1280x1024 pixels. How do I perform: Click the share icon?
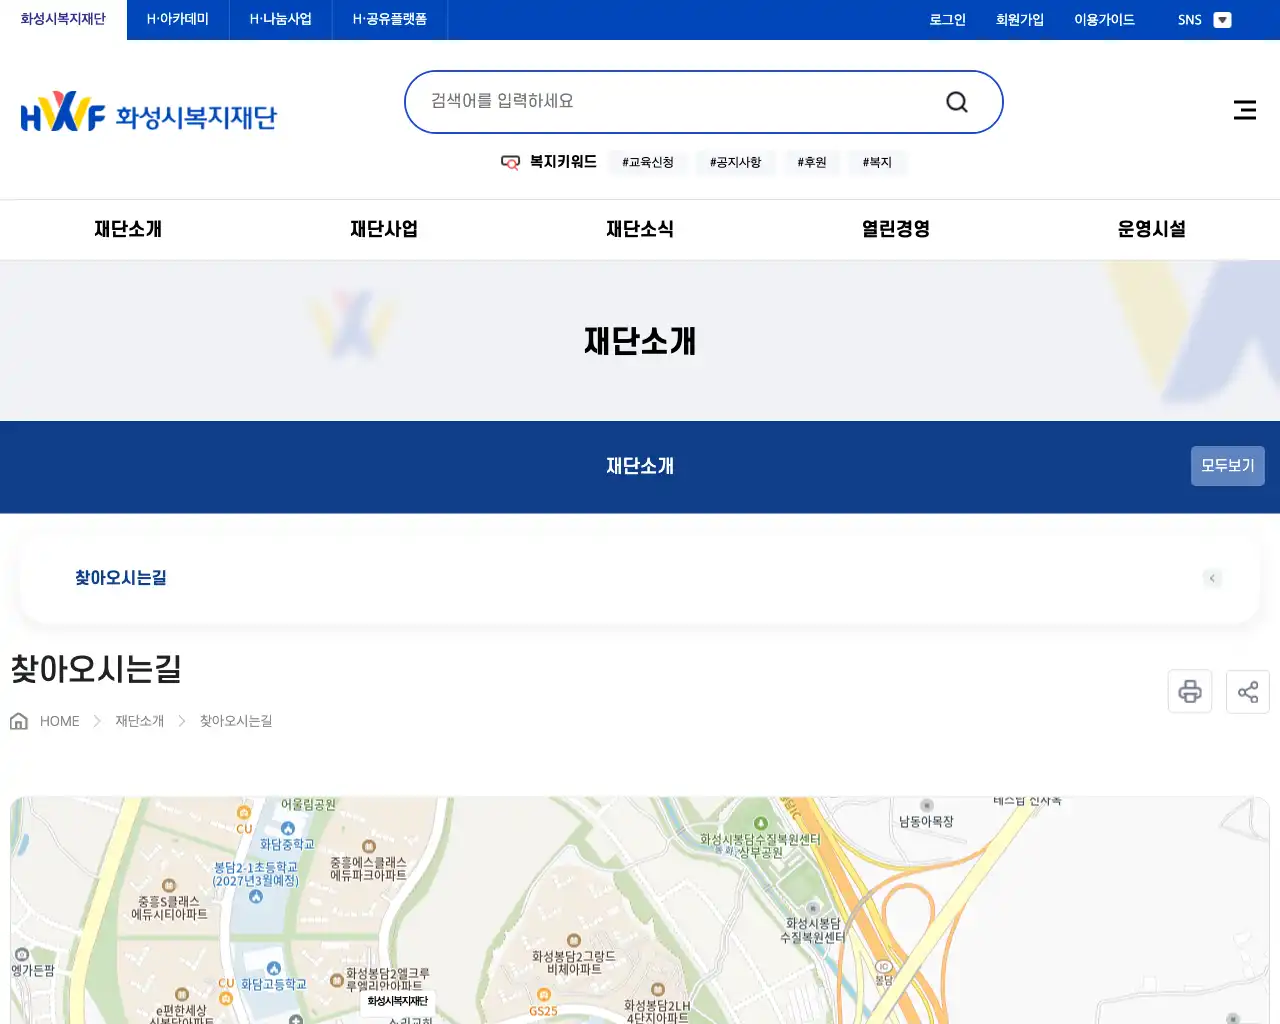(1247, 691)
